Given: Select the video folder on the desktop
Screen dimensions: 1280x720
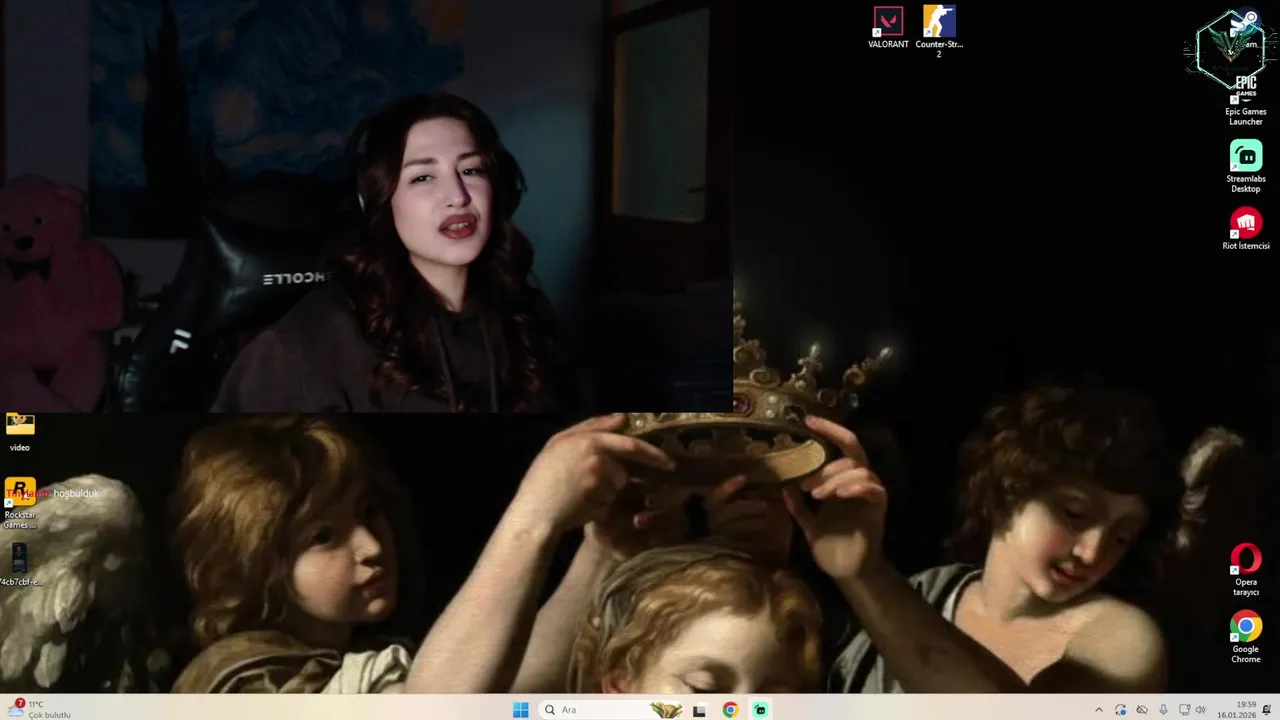Looking at the screenshot, I should pos(20,432).
